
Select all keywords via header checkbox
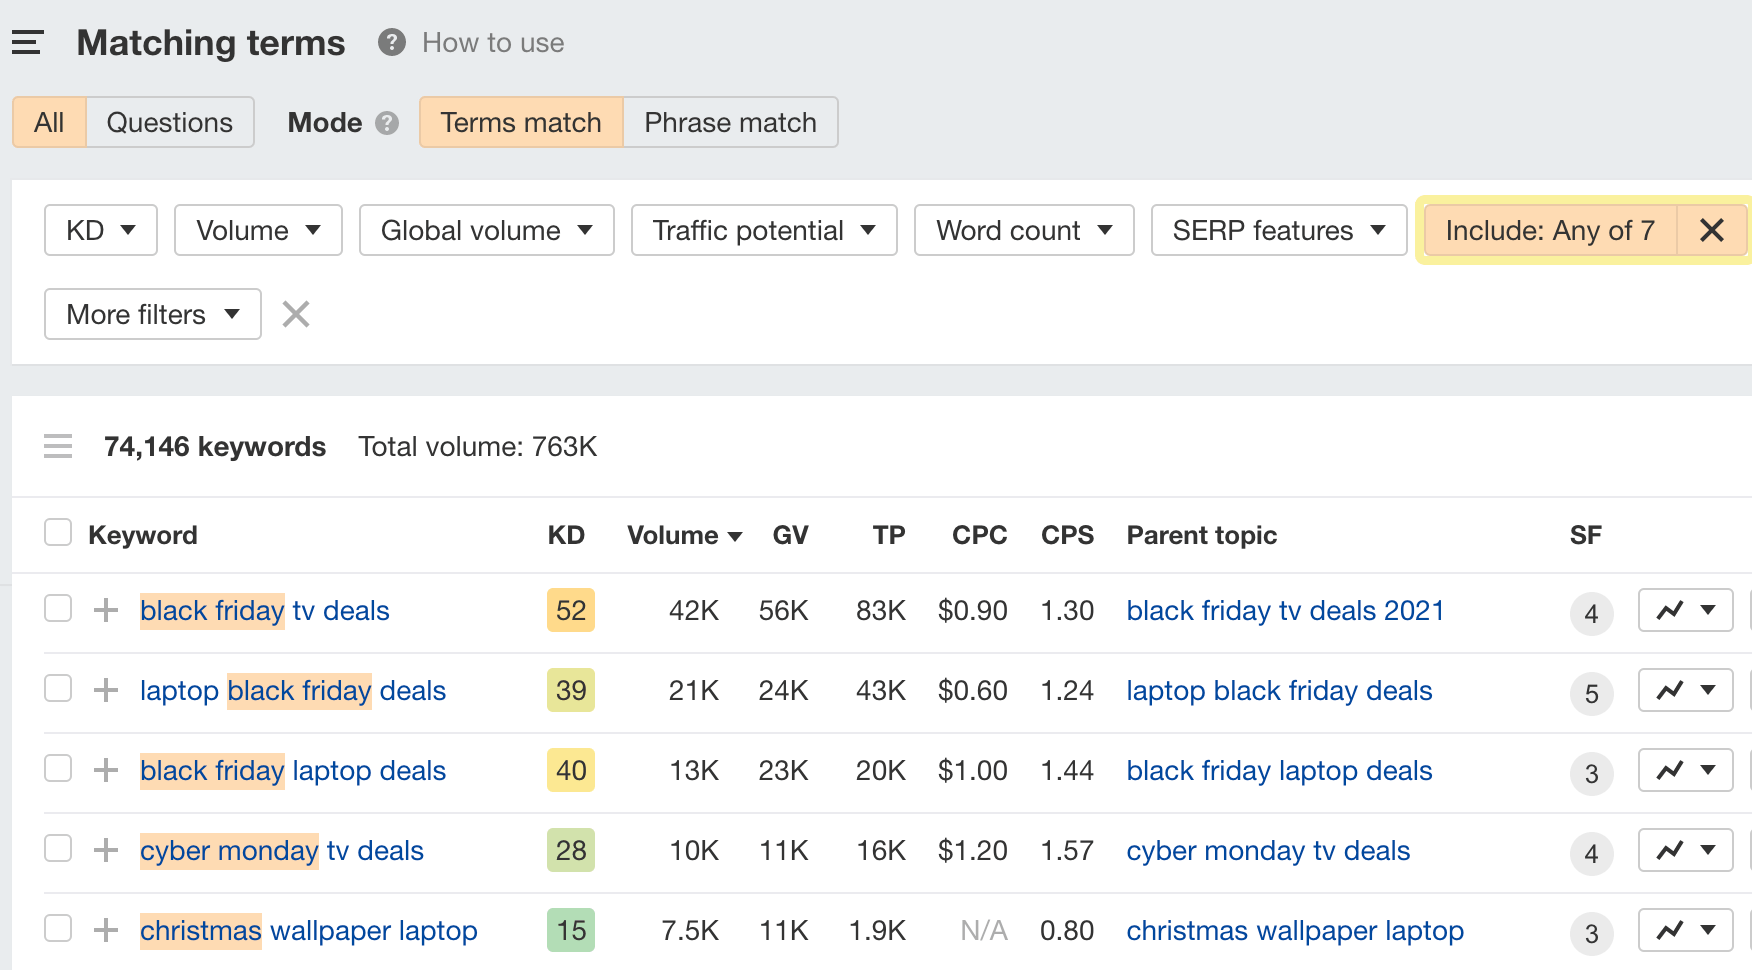[58, 533]
